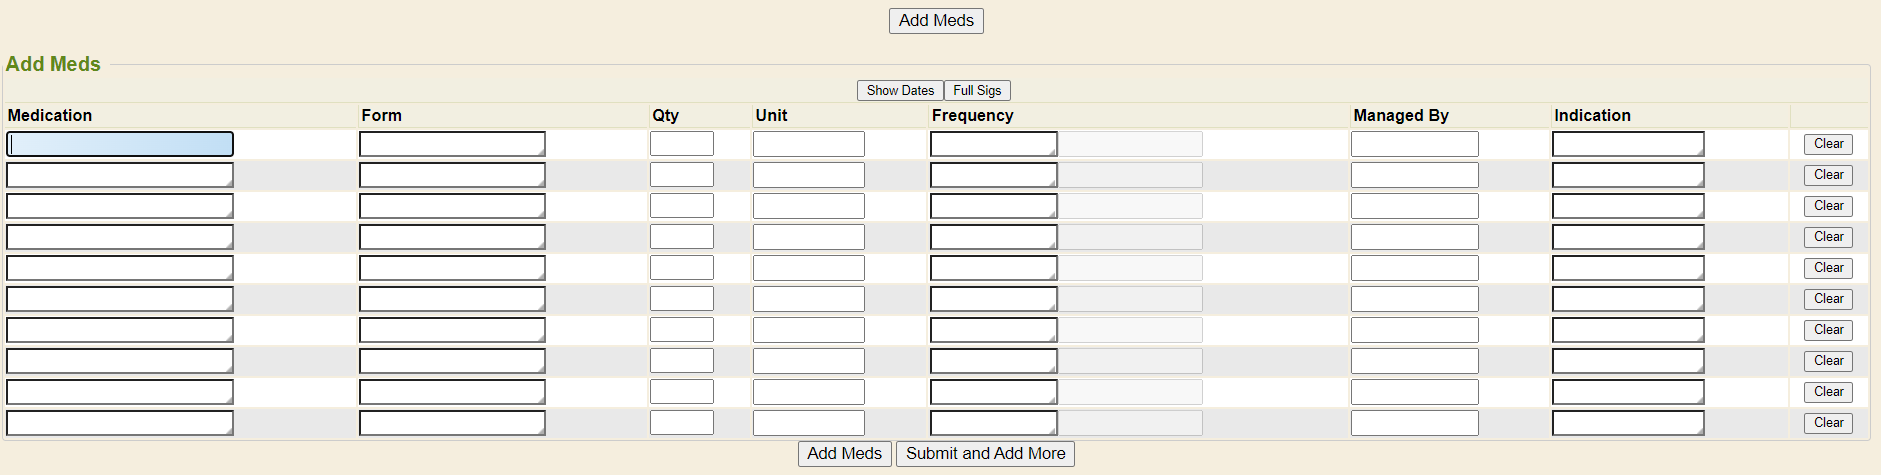Image resolution: width=1881 pixels, height=475 pixels.
Task: Click the last row Form field
Action: 452,423
